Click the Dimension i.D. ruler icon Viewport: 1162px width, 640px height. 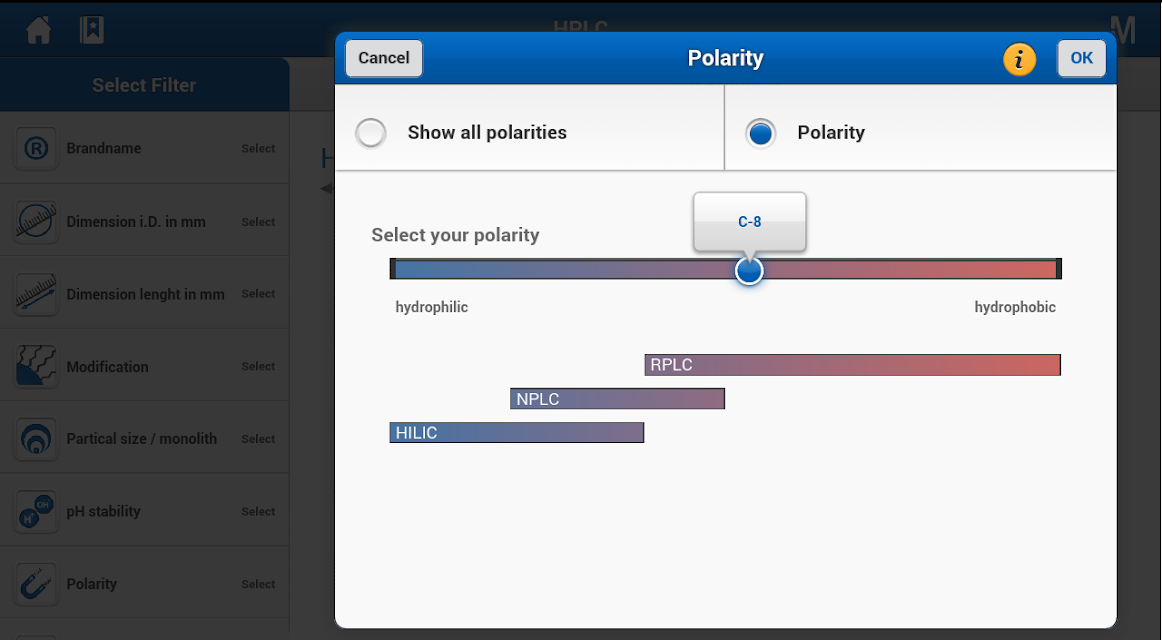click(36, 222)
